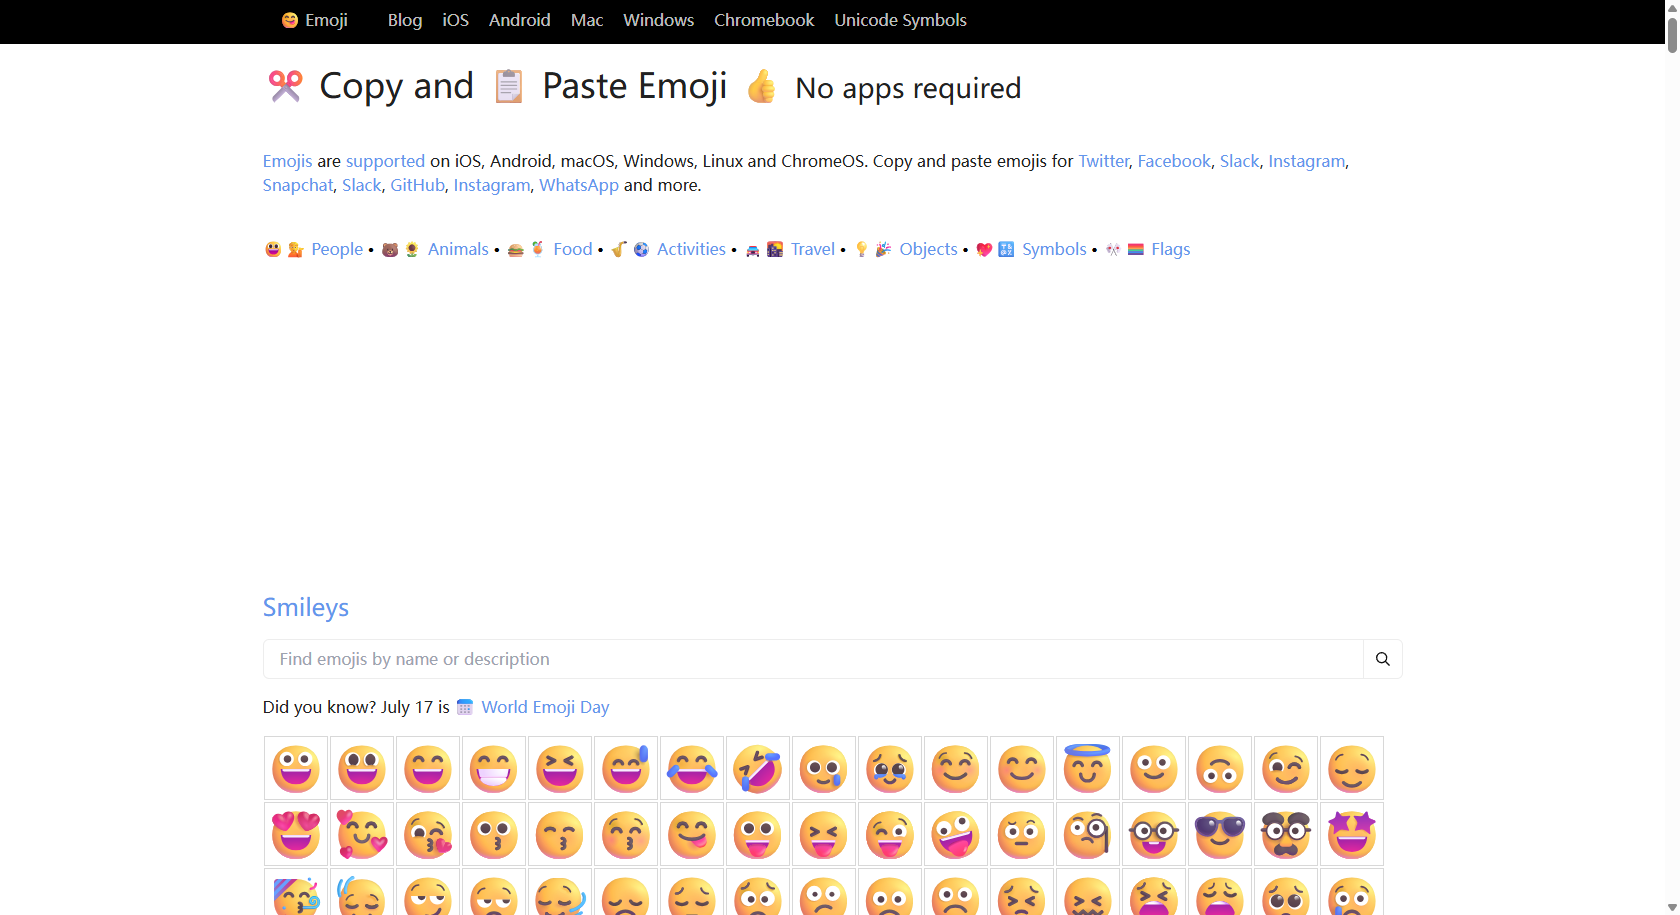Select the disguised face emoji
The width and height of the screenshot is (1680, 915).
pyautogui.click(x=1286, y=834)
